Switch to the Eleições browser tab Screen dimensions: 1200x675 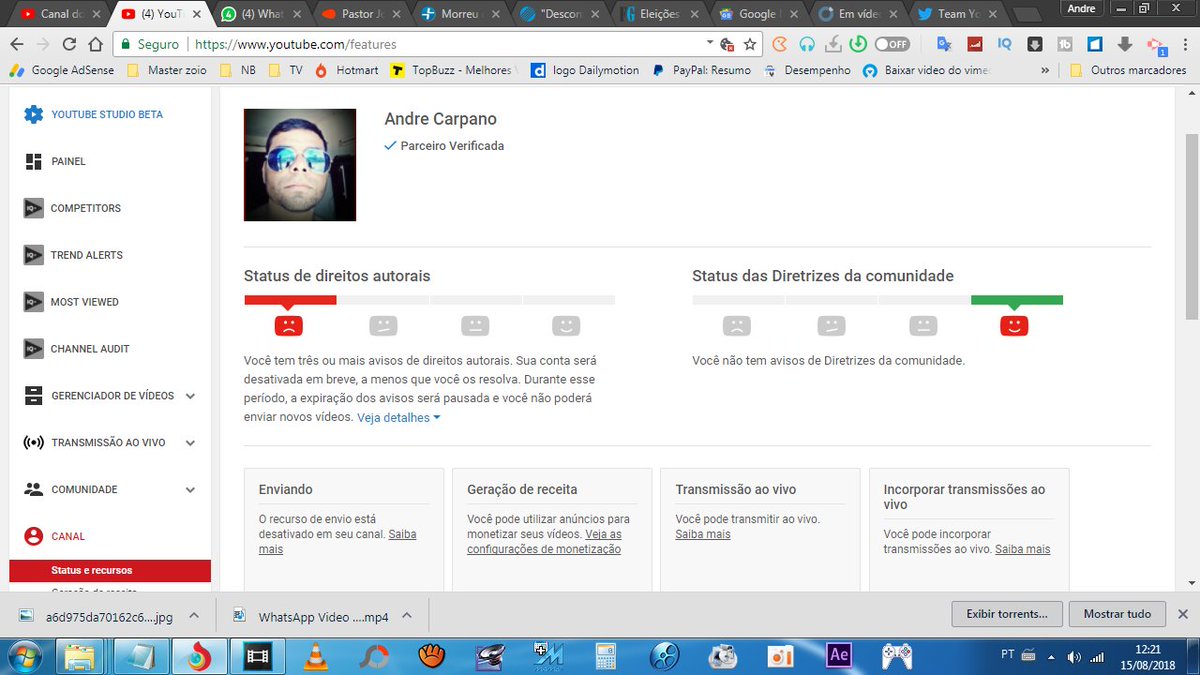tap(660, 14)
